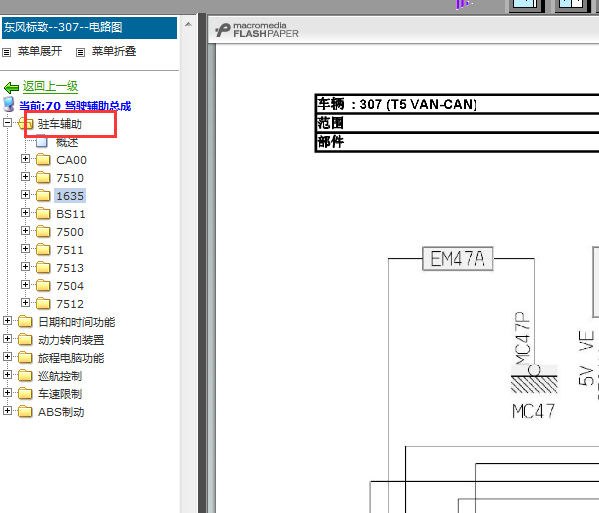Select the 7500 tree label
The height and width of the screenshot is (513, 599).
(70, 231)
